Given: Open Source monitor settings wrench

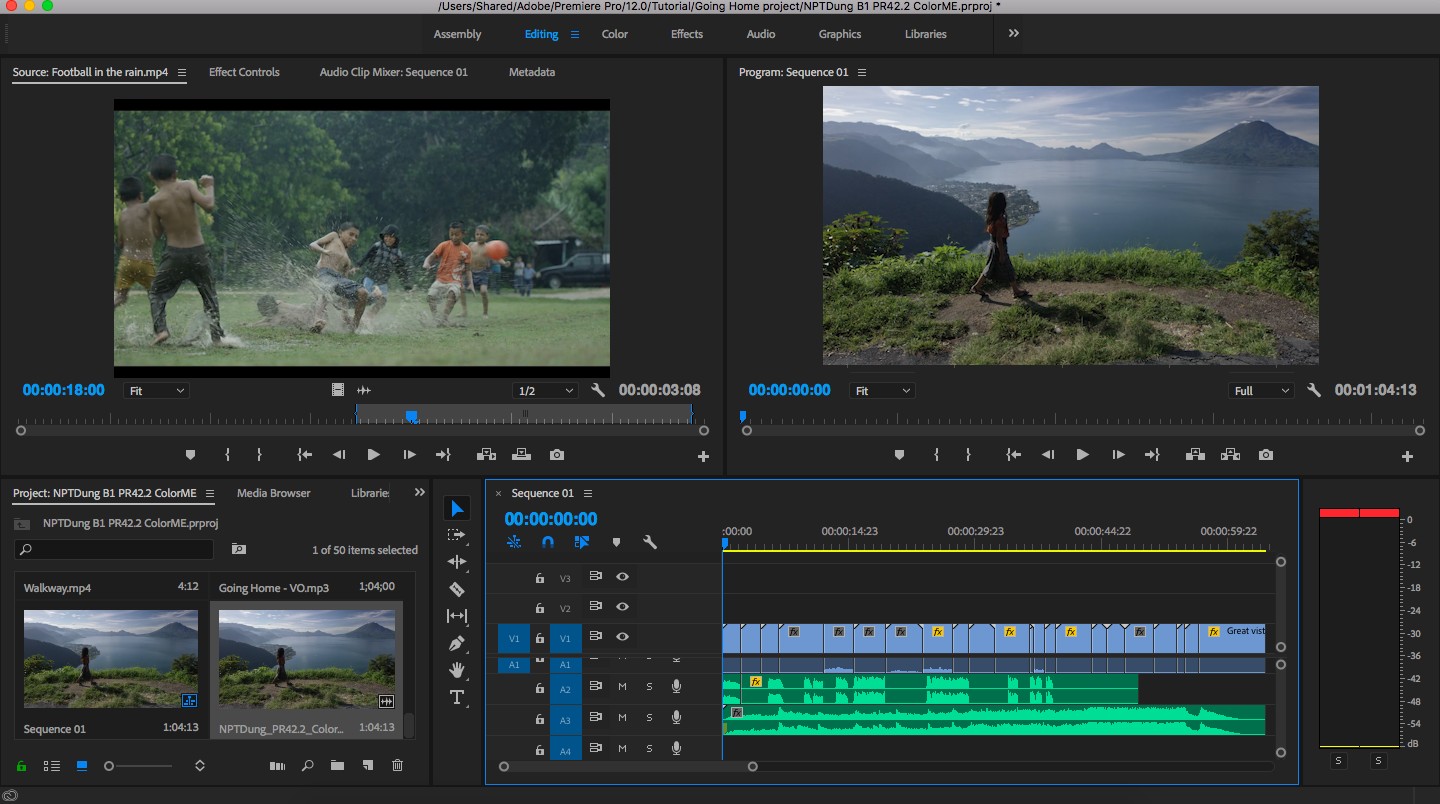Looking at the screenshot, I should click(598, 390).
